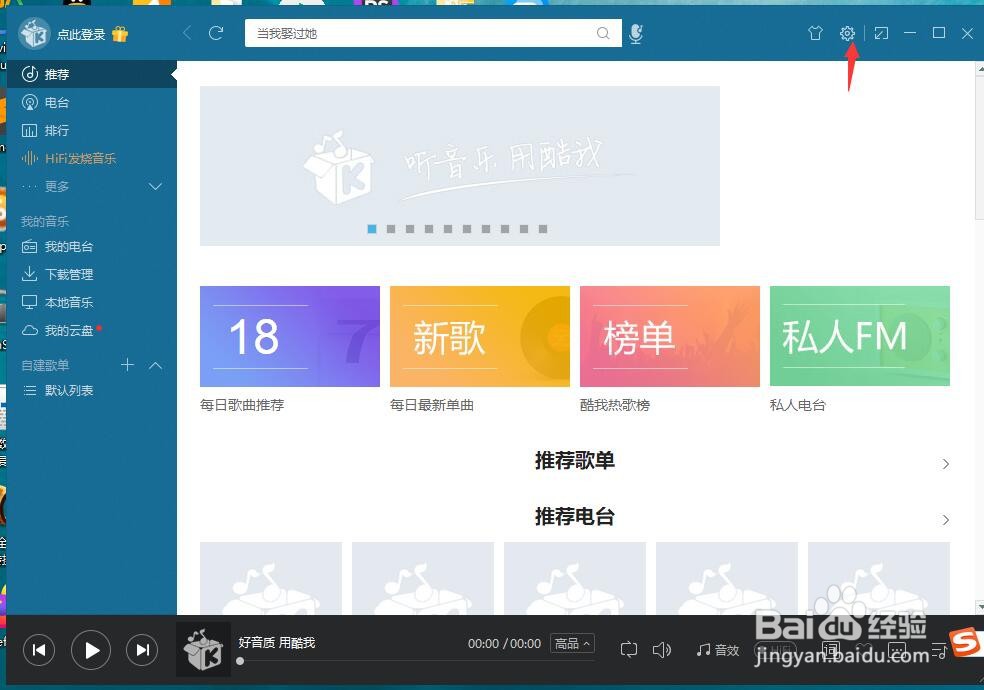The image size is (984, 690).
Task: Click the 每日最新单曲 caption link
Action: [432, 405]
